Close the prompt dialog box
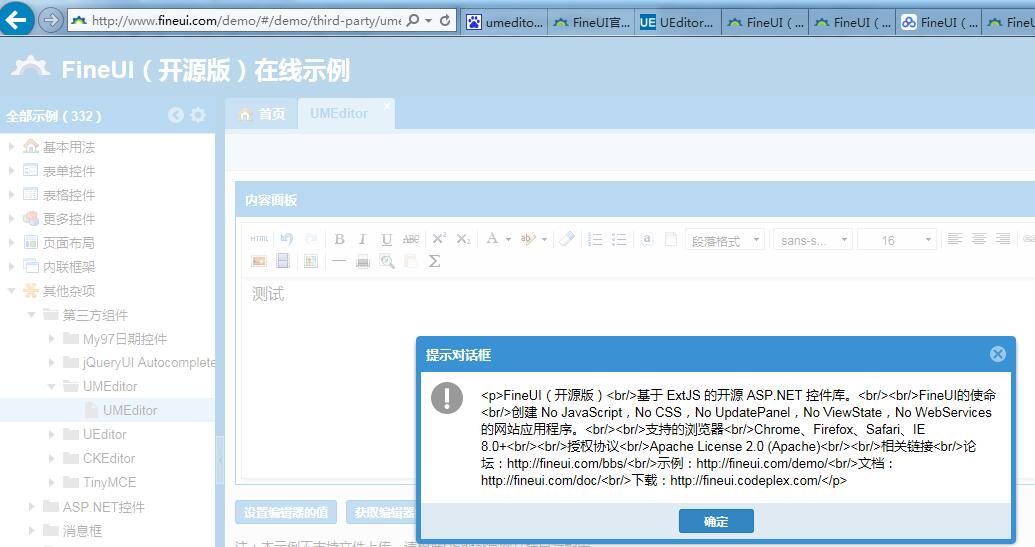Viewport: 1035px width, 547px height. click(997, 354)
